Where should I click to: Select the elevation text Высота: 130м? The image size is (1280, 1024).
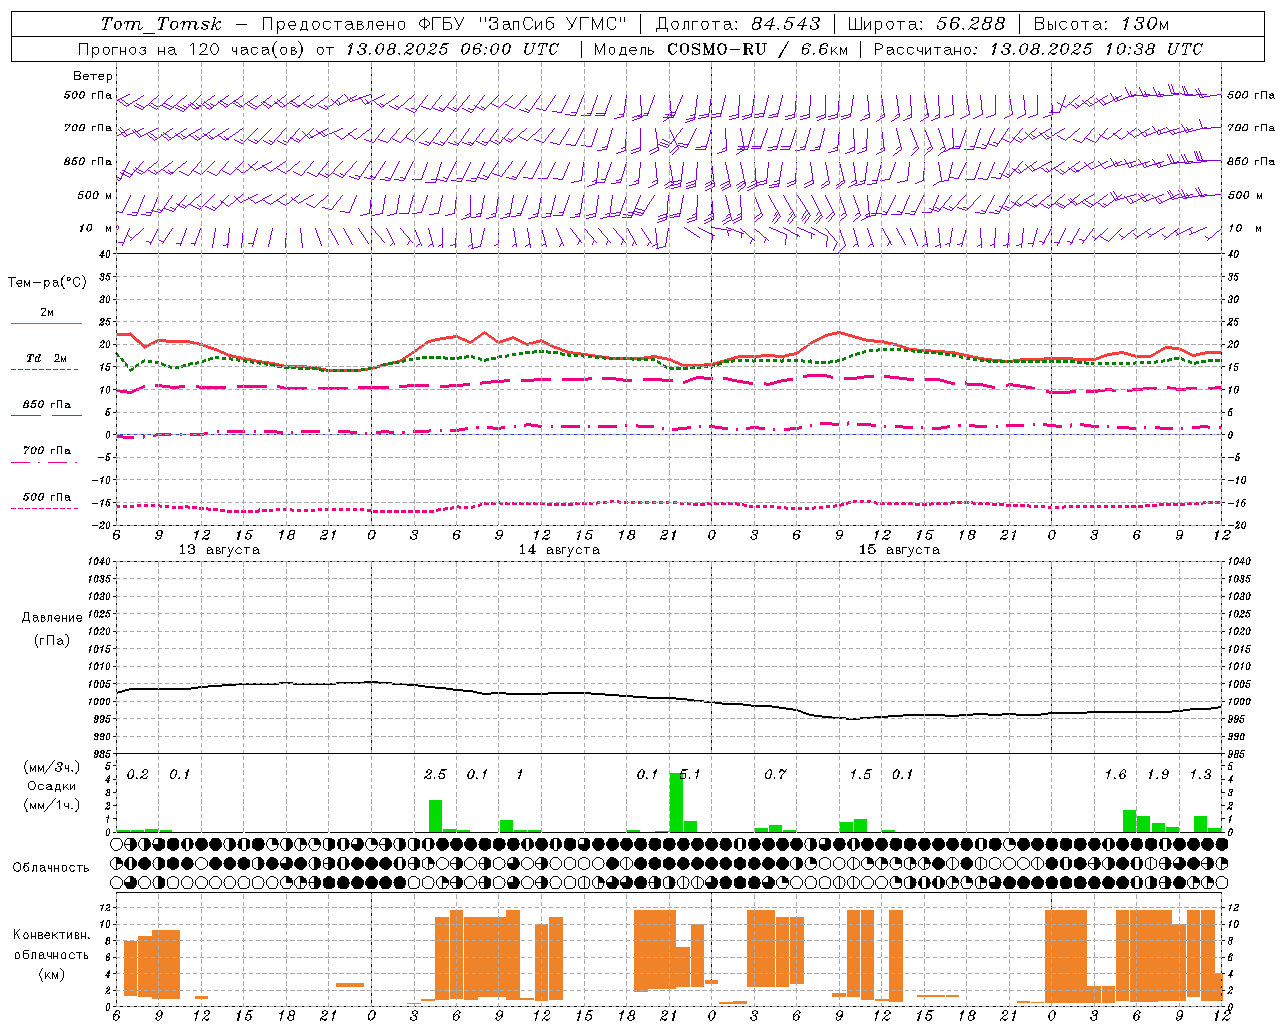(x=1101, y=24)
